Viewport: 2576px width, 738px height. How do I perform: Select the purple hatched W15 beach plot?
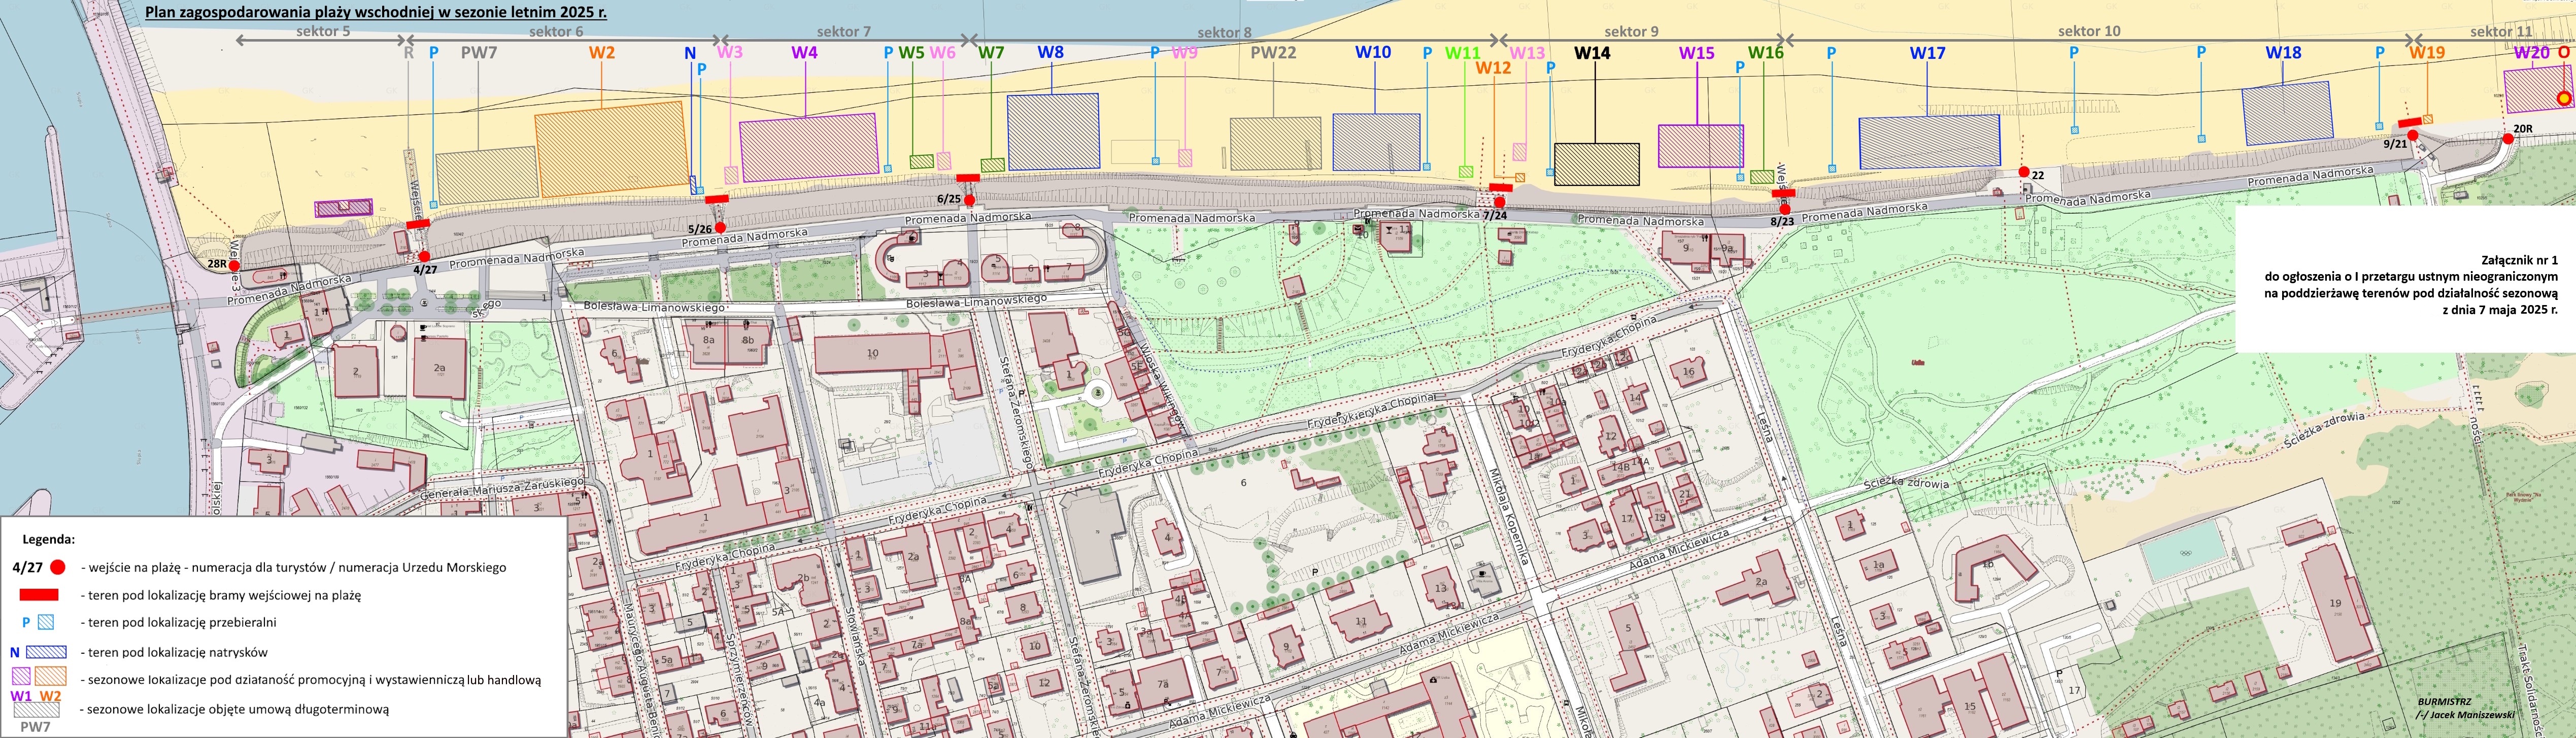click(1700, 145)
